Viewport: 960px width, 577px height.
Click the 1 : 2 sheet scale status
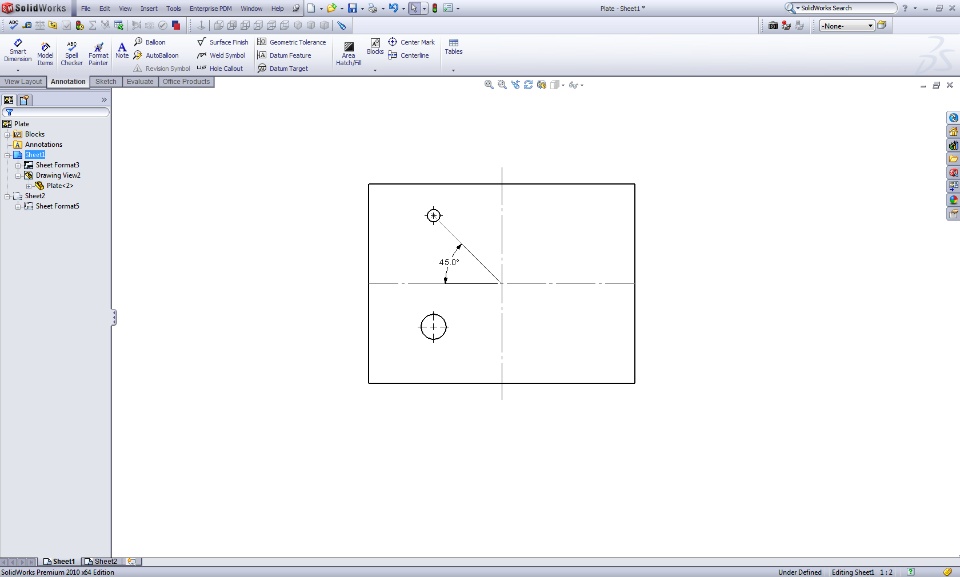tap(886, 572)
